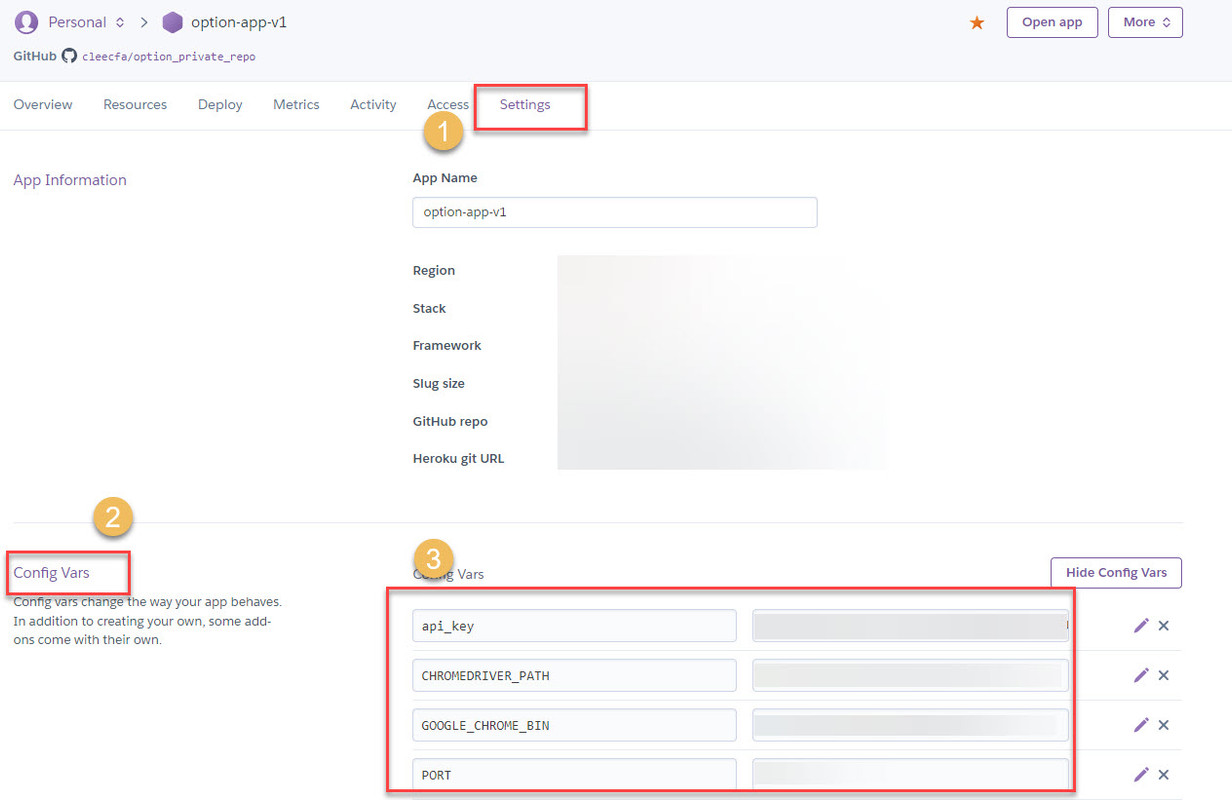Click the GitHub repo label
This screenshot has height=800, width=1232.
pyautogui.click(x=450, y=421)
